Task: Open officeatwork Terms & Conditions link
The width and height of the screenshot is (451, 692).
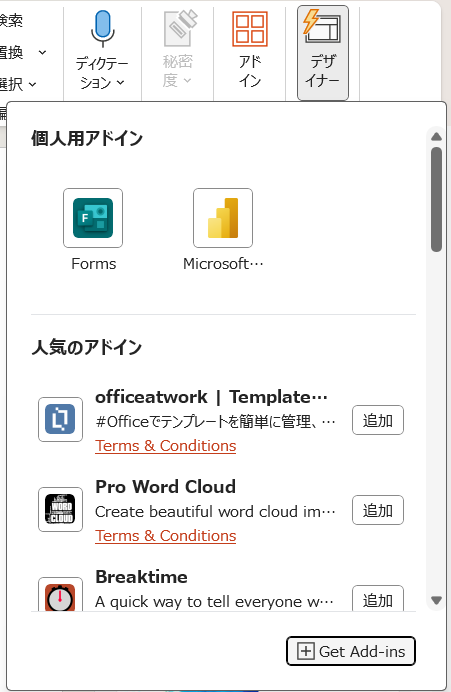Action: (x=165, y=446)
